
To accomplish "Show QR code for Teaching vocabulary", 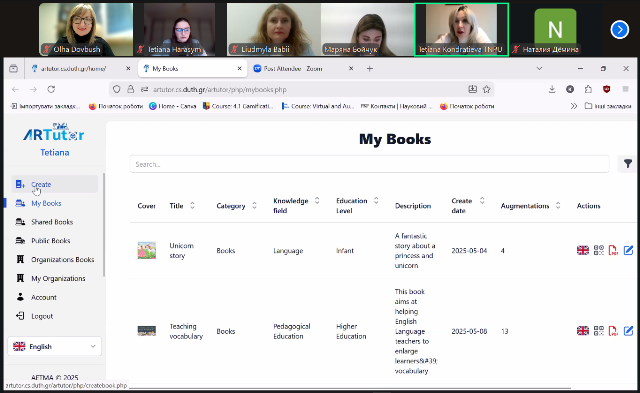I will pyautogui.click(x=599, y=331).
